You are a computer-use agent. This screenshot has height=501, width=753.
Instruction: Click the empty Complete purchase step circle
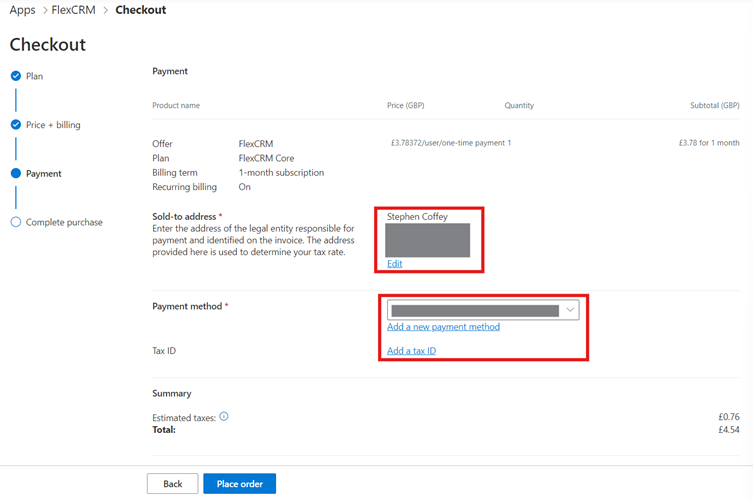point(15,222)
